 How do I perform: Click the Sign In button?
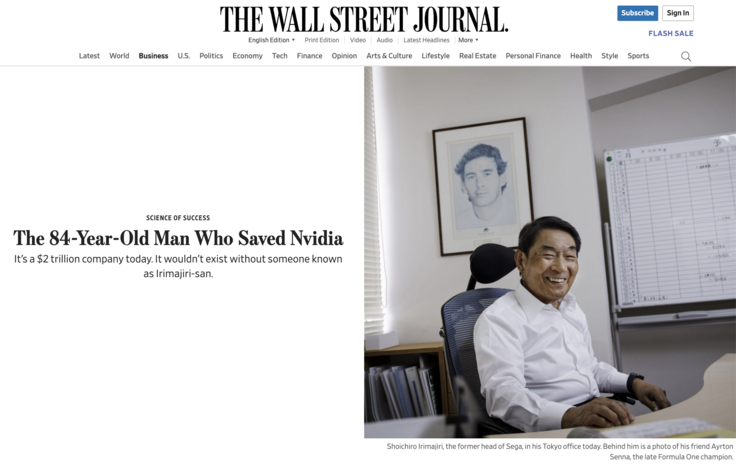coord(678,13)
